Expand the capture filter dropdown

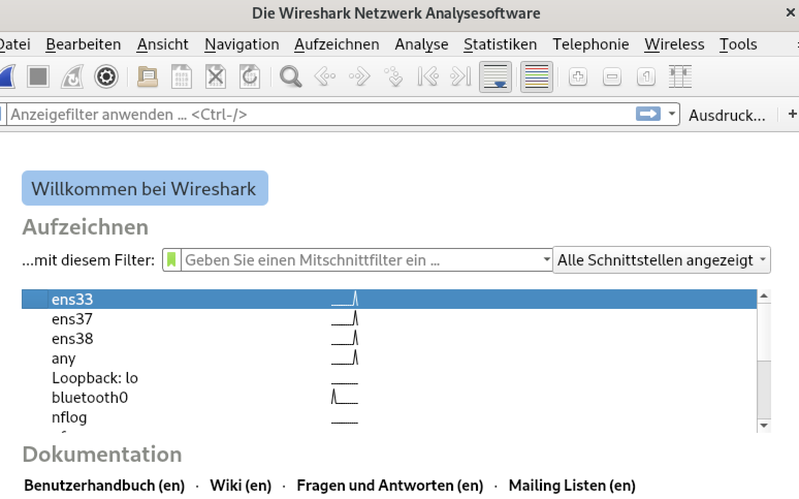546,259
